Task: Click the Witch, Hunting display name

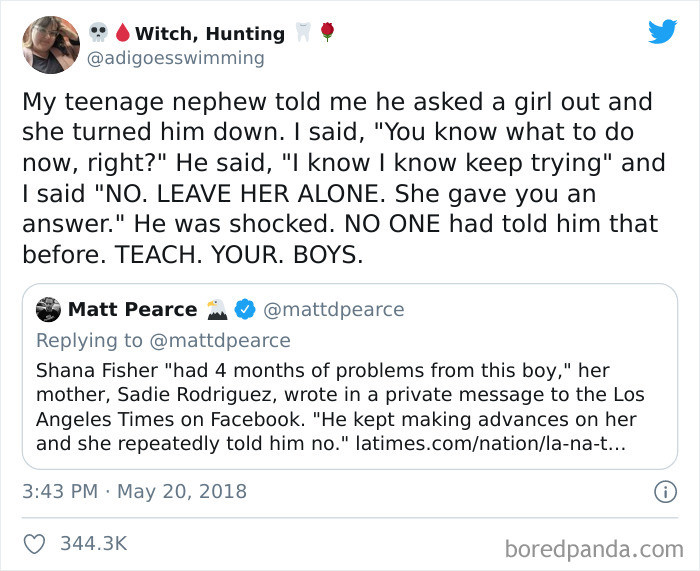Action: [210, 33]
